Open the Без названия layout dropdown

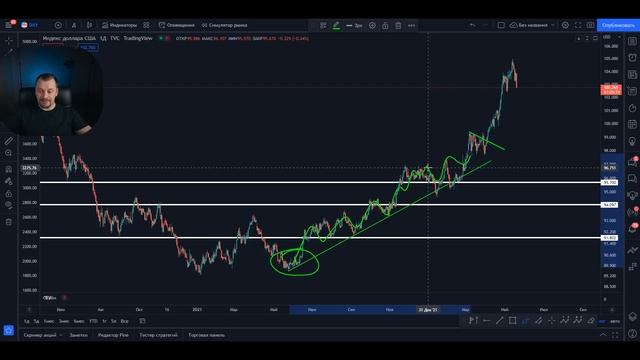(x=532, y=25)
